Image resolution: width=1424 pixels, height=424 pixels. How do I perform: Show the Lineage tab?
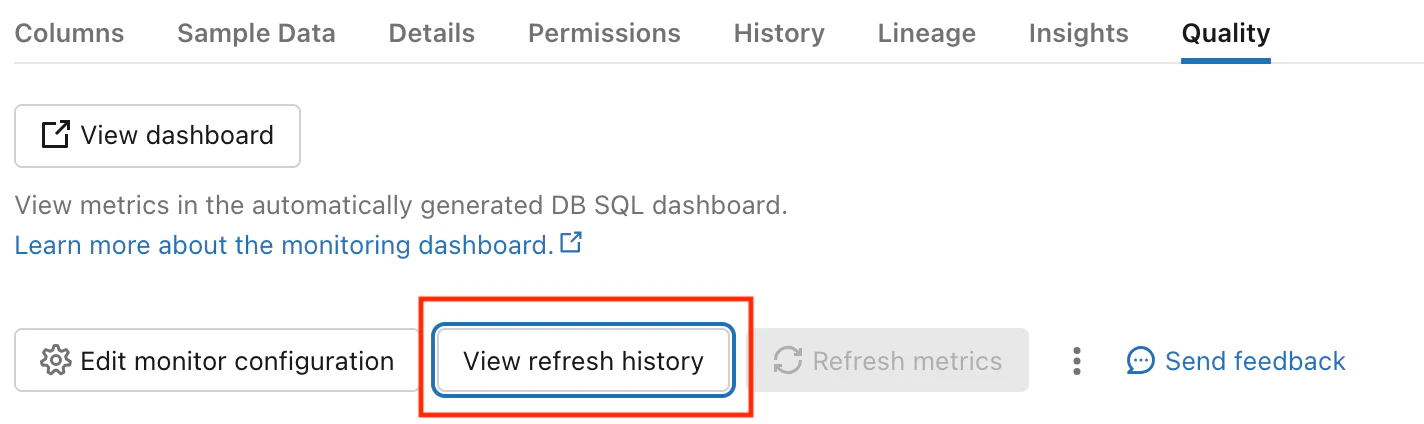926,33
